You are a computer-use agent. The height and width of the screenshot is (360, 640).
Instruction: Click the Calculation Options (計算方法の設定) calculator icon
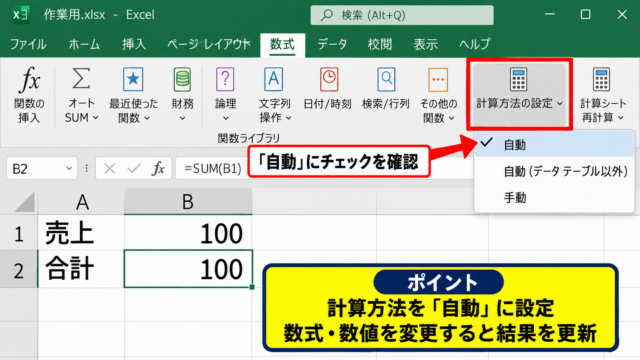click(518, 79)
